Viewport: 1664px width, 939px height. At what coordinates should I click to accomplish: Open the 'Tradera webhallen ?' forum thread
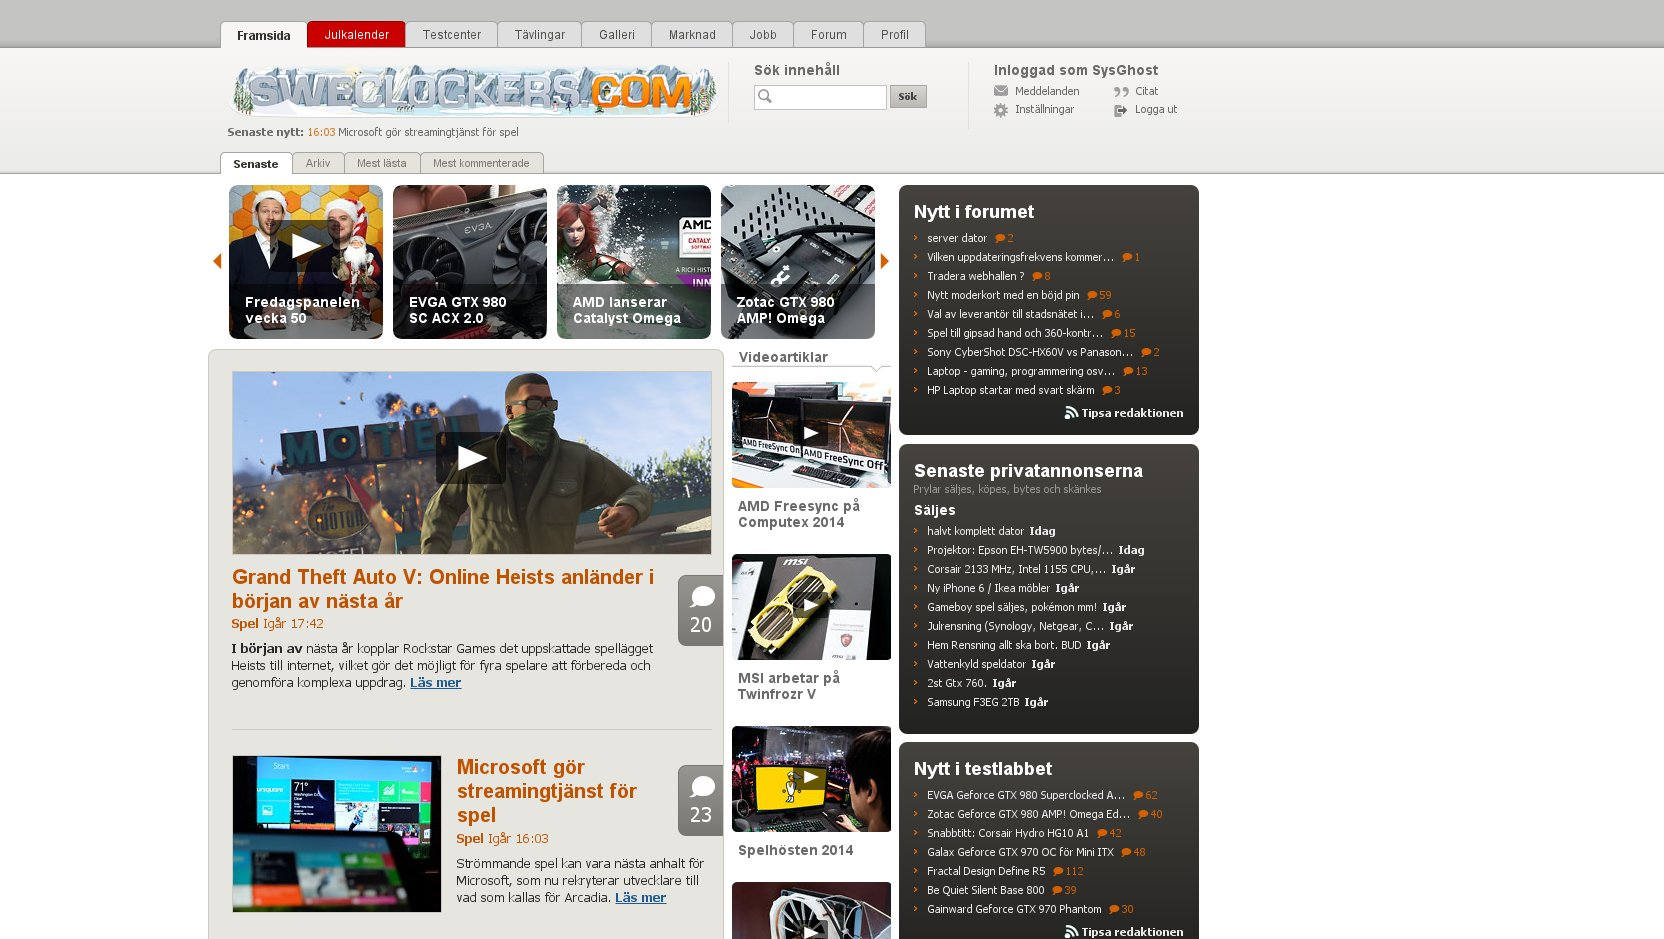pos(975,276)
